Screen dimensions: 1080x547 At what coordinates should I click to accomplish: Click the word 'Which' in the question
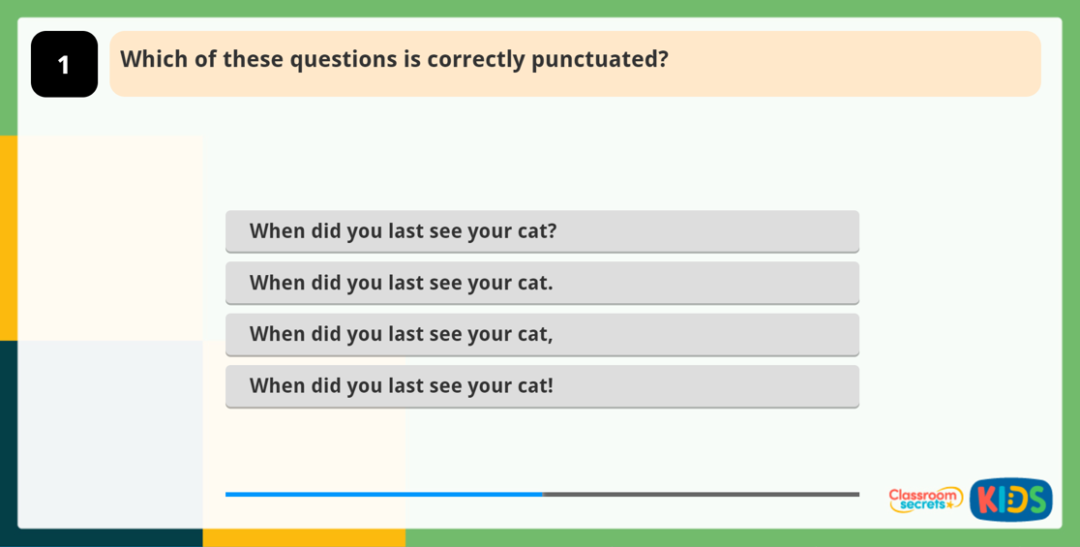(153, 60)
